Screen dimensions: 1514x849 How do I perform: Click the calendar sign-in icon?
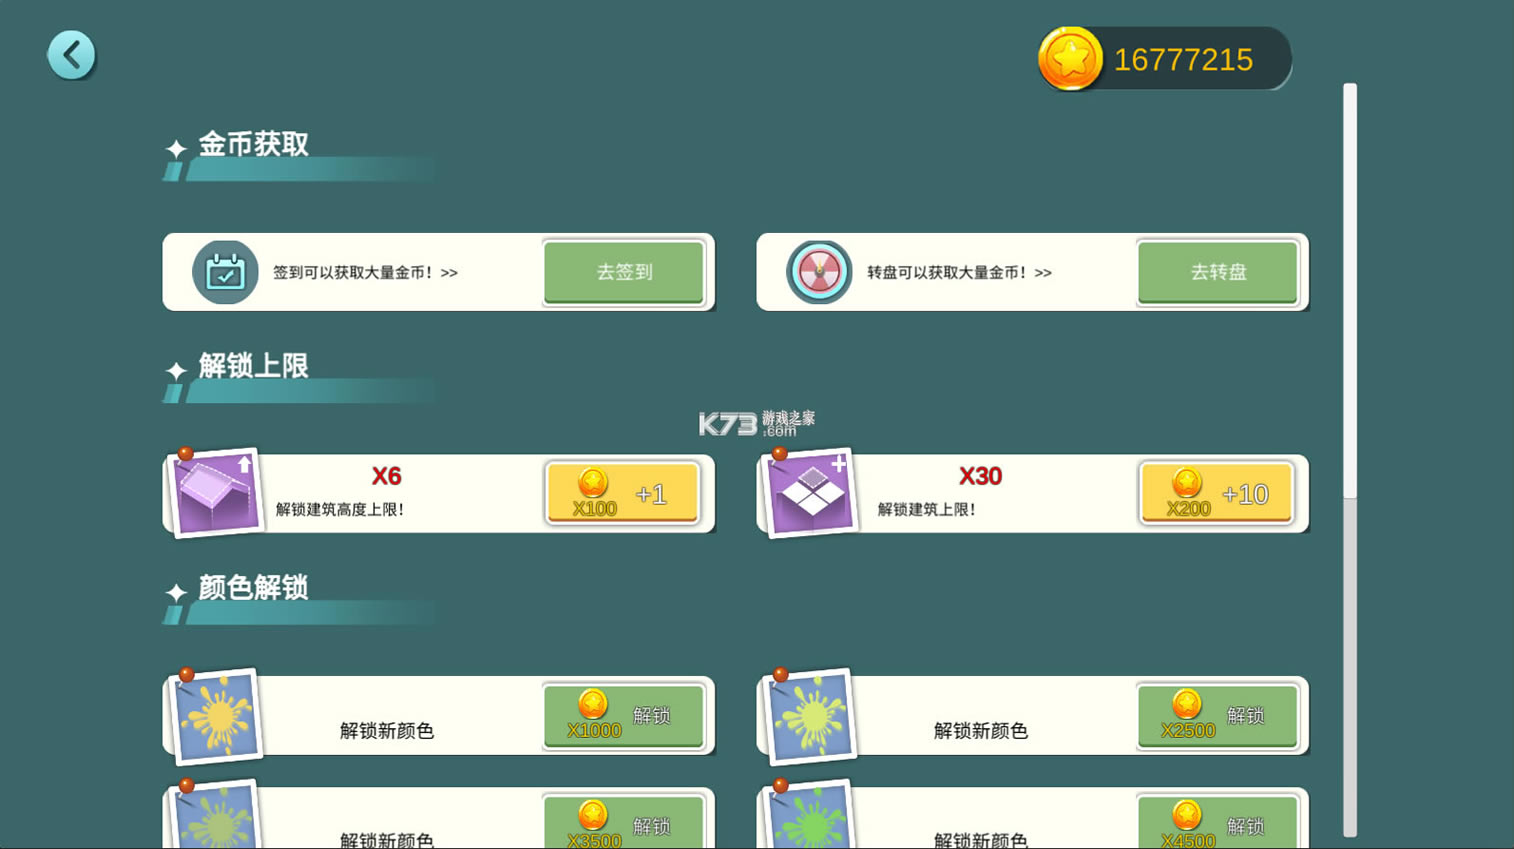point(225,272)
